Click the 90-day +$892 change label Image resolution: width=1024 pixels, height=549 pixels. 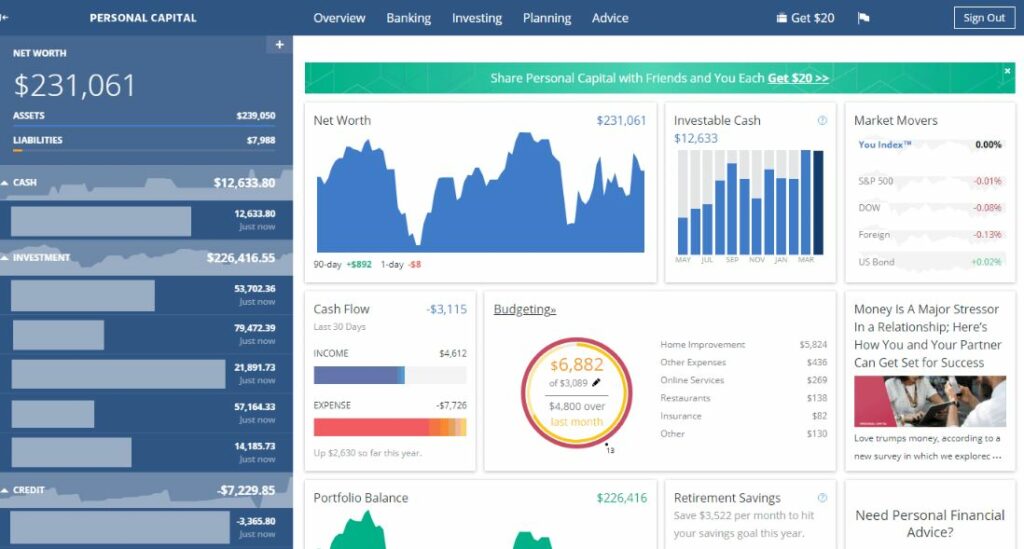[x=342, y=264]
